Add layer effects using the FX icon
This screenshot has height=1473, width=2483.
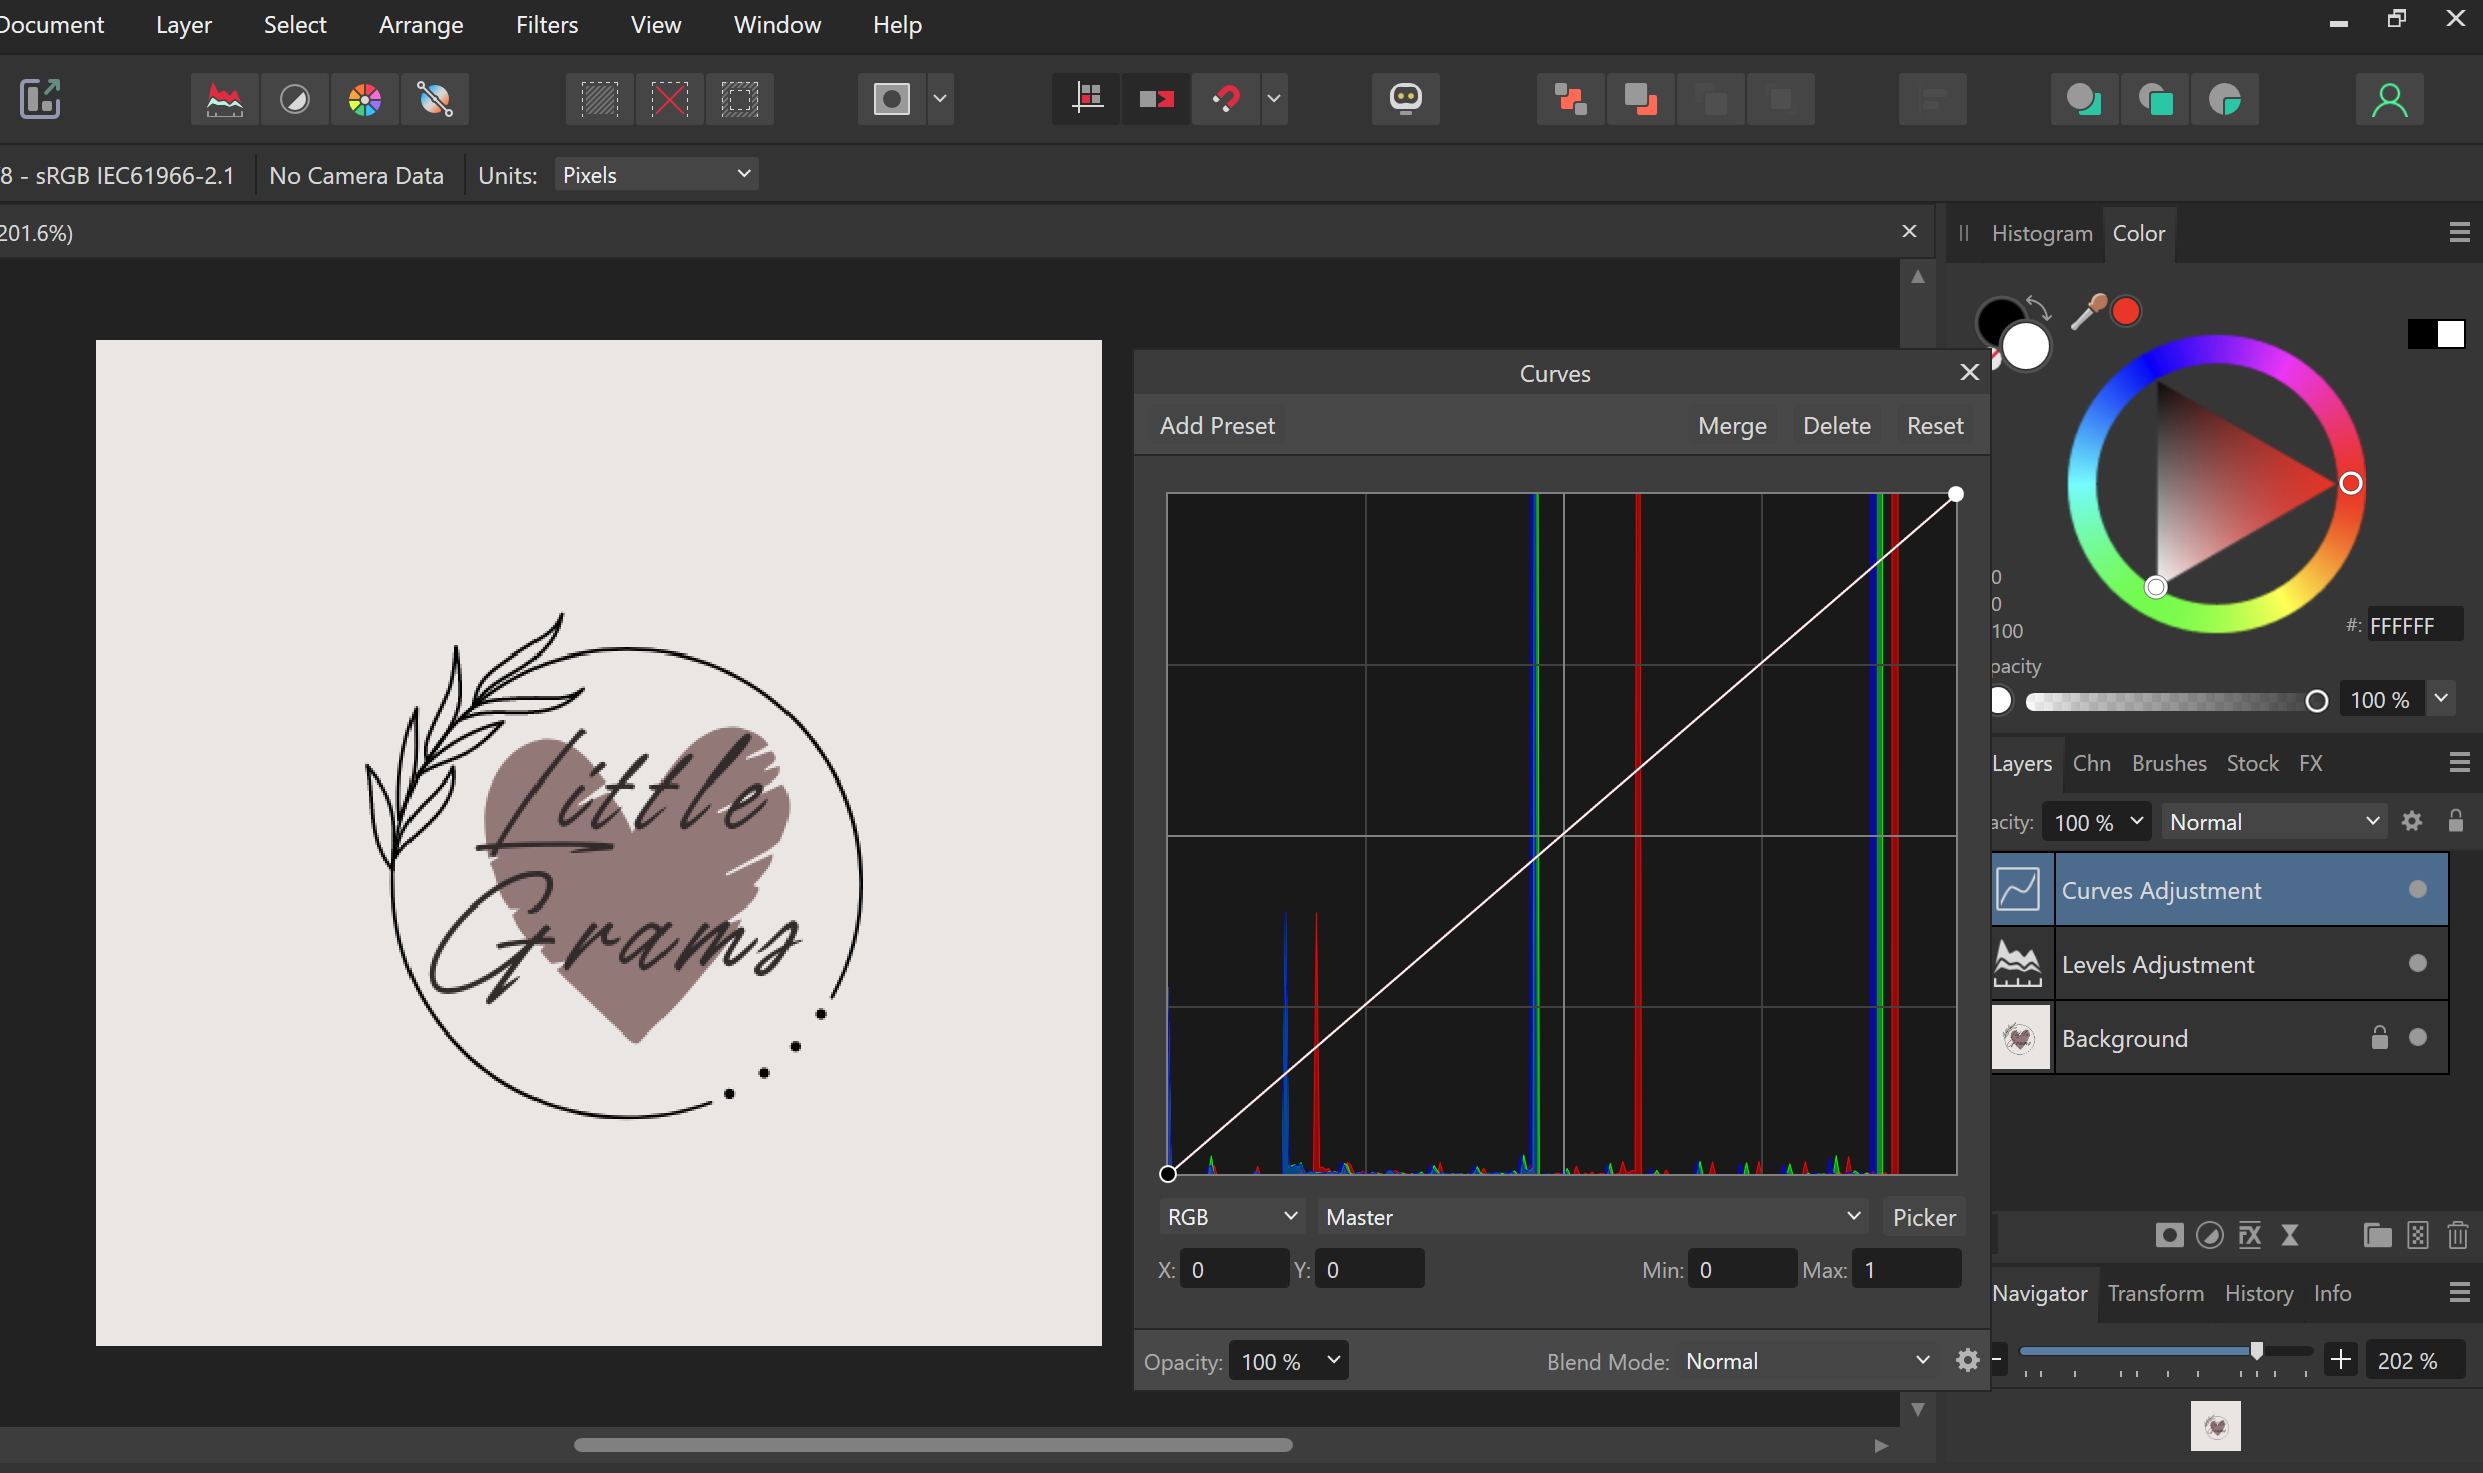[x=2249, y=1236]
